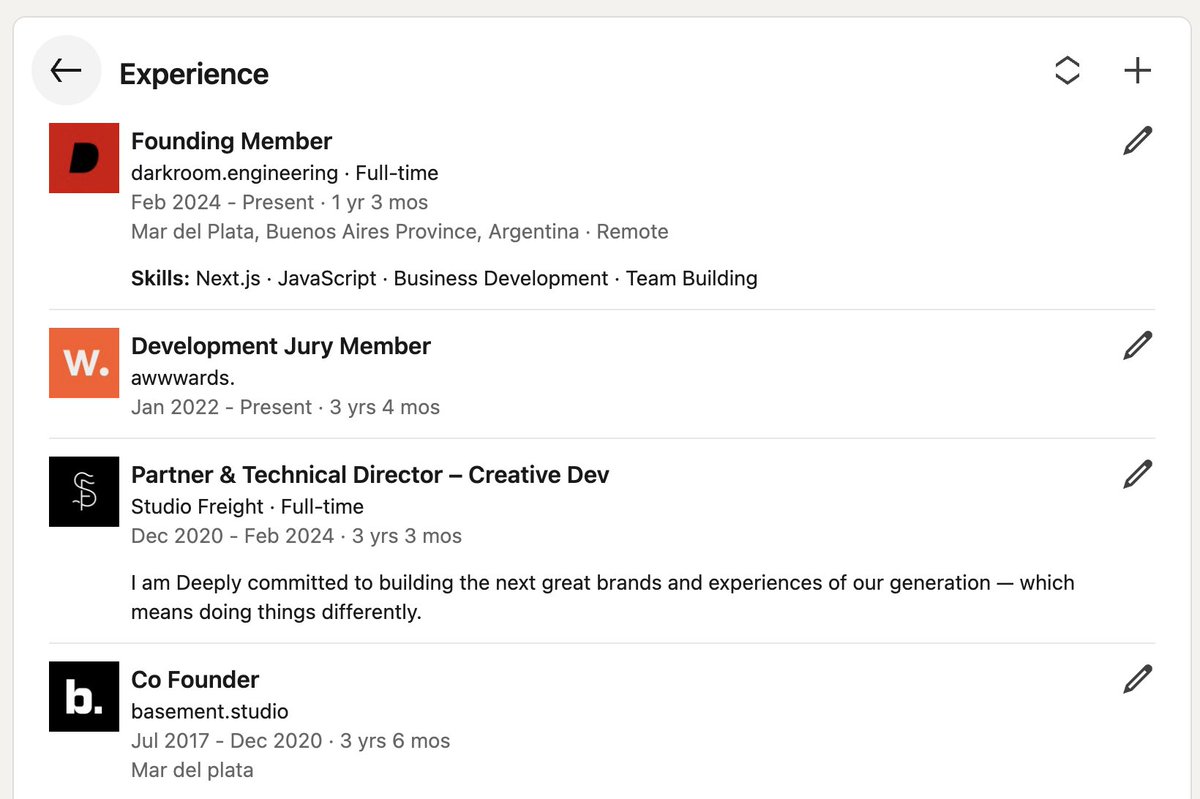This screenshot has height=799, width=1200.
Task: Click the basement.studio company name
Action: (210, 712)
